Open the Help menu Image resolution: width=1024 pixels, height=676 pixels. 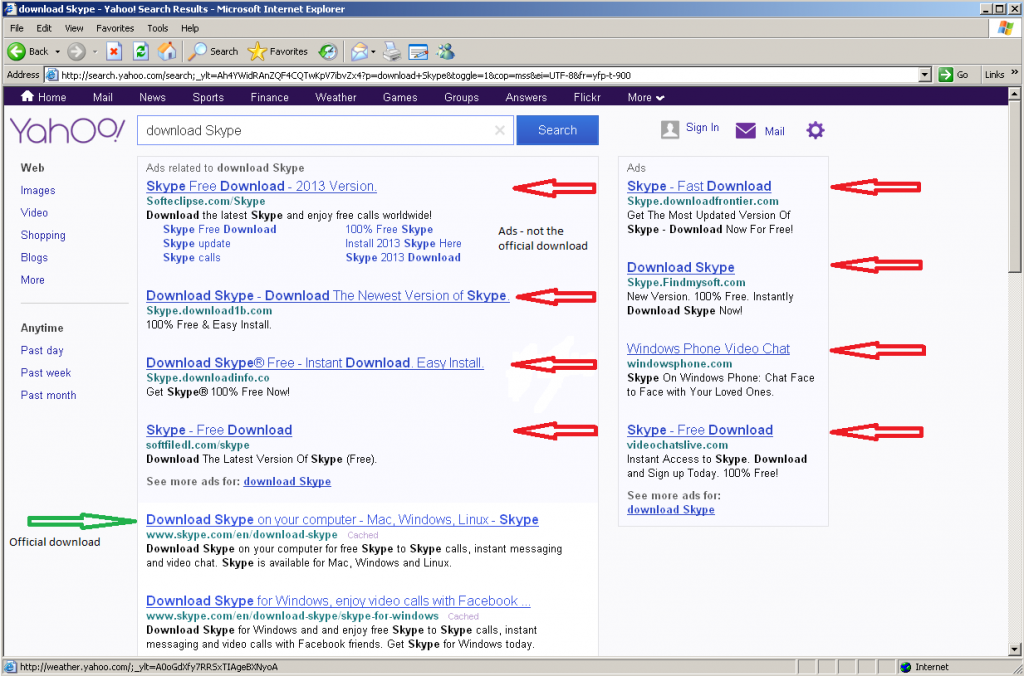[x=190, y=28]
